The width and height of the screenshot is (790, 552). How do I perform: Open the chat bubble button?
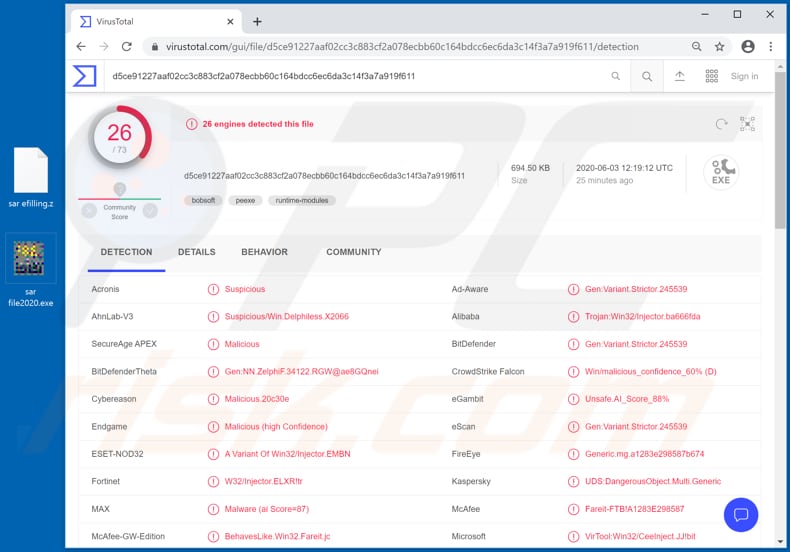[741, 515]
